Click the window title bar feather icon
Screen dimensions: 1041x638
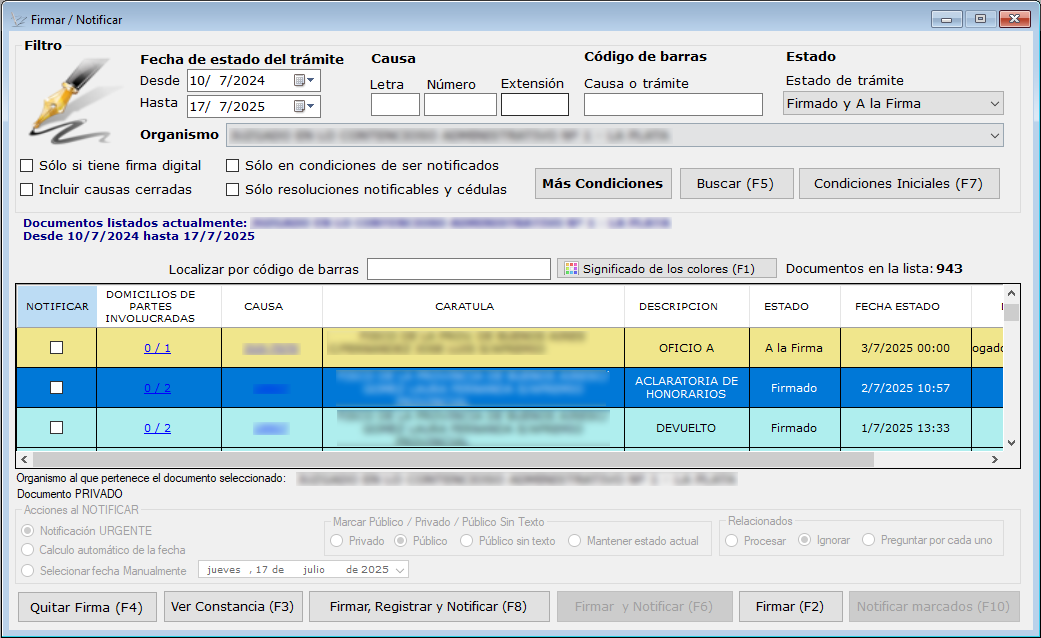point(17,19)
